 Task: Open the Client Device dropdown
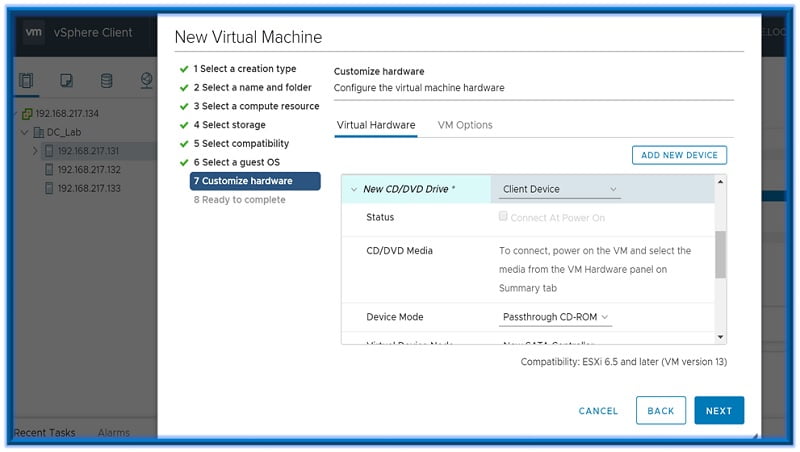(559, 189)
